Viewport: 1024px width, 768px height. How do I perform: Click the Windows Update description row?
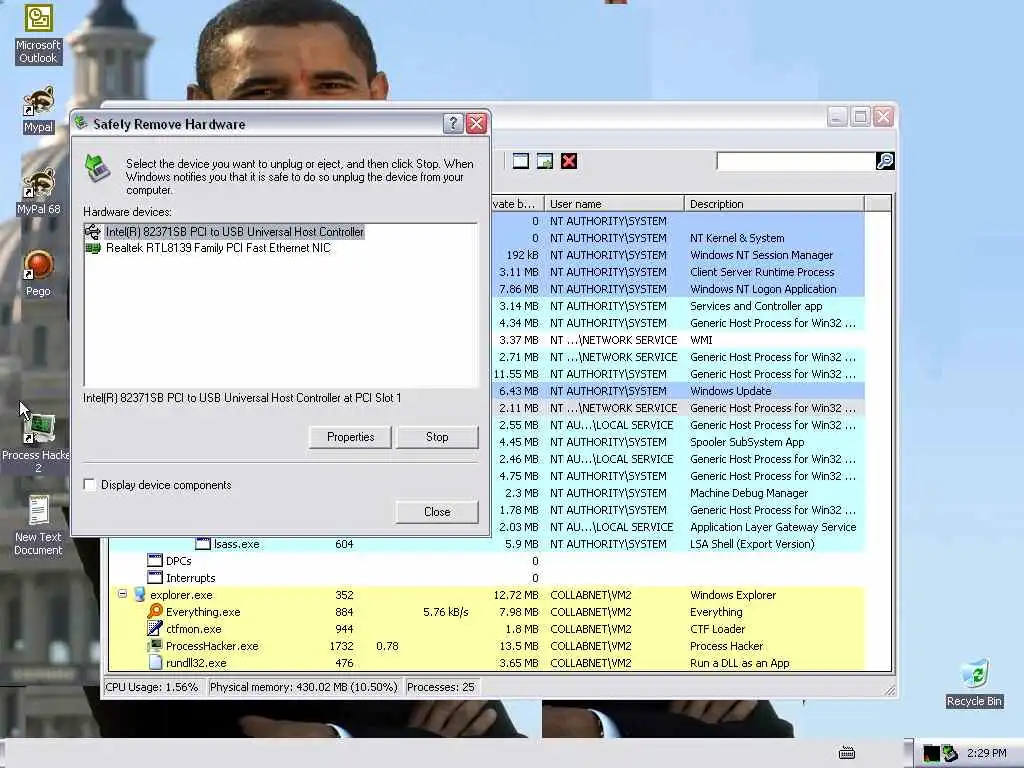[730, 391]
